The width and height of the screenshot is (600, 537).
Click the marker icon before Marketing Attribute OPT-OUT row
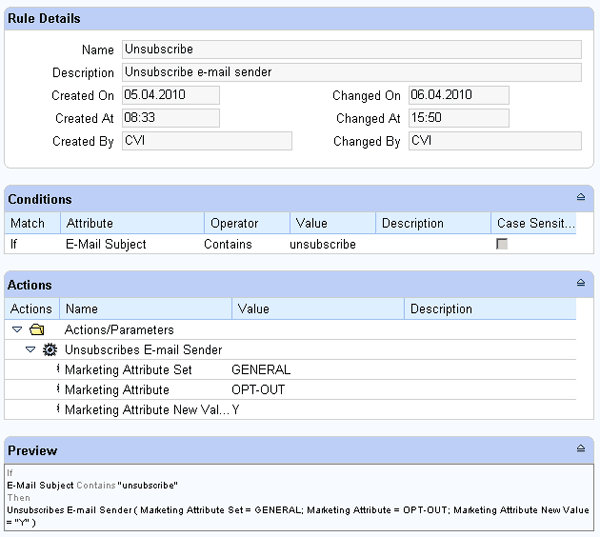[x=58, y=390]
